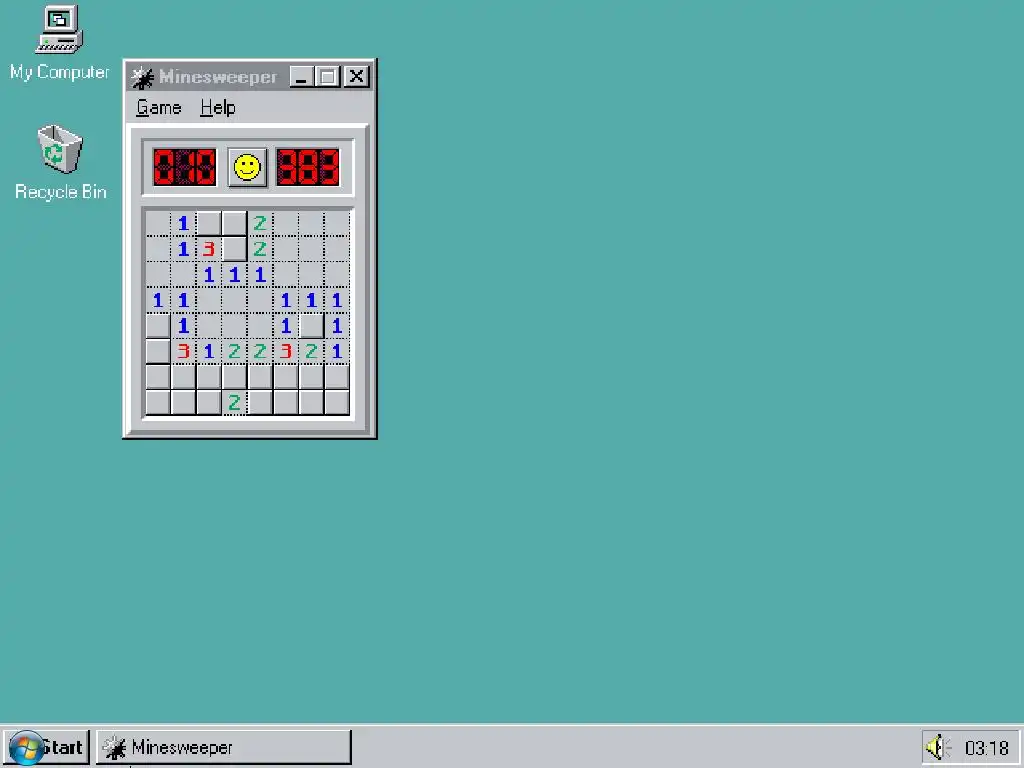Click the leftmost red 3 on the board
1024x768 pixels.
[184, 351]
